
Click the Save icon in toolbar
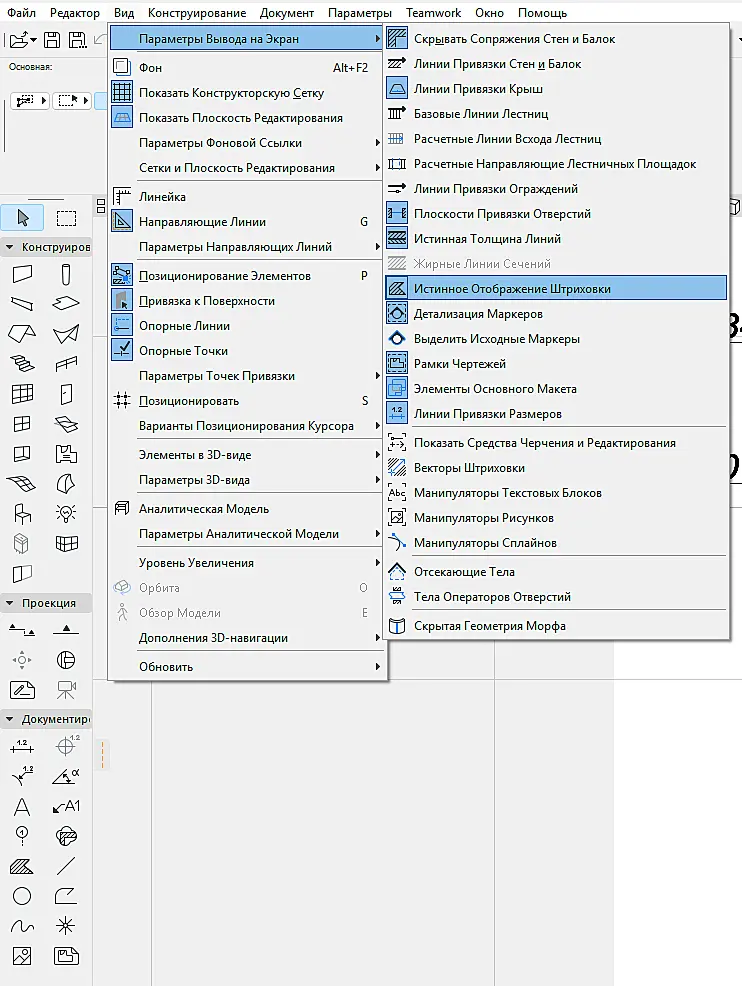pos(52,40)
